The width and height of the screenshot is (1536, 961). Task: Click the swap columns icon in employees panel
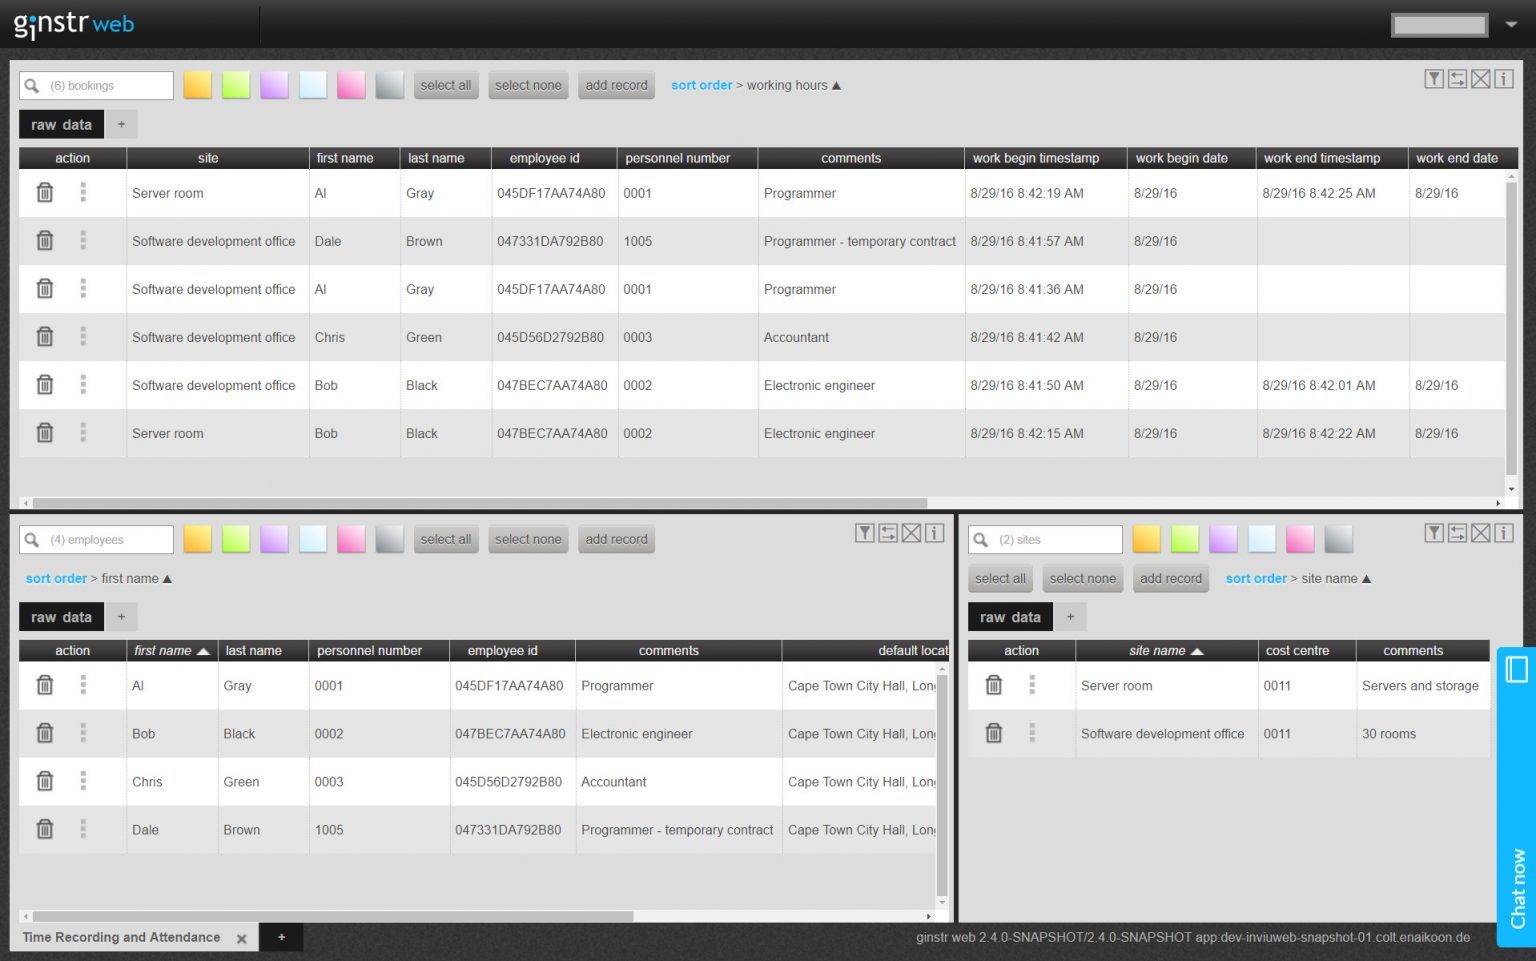(888, 533)
